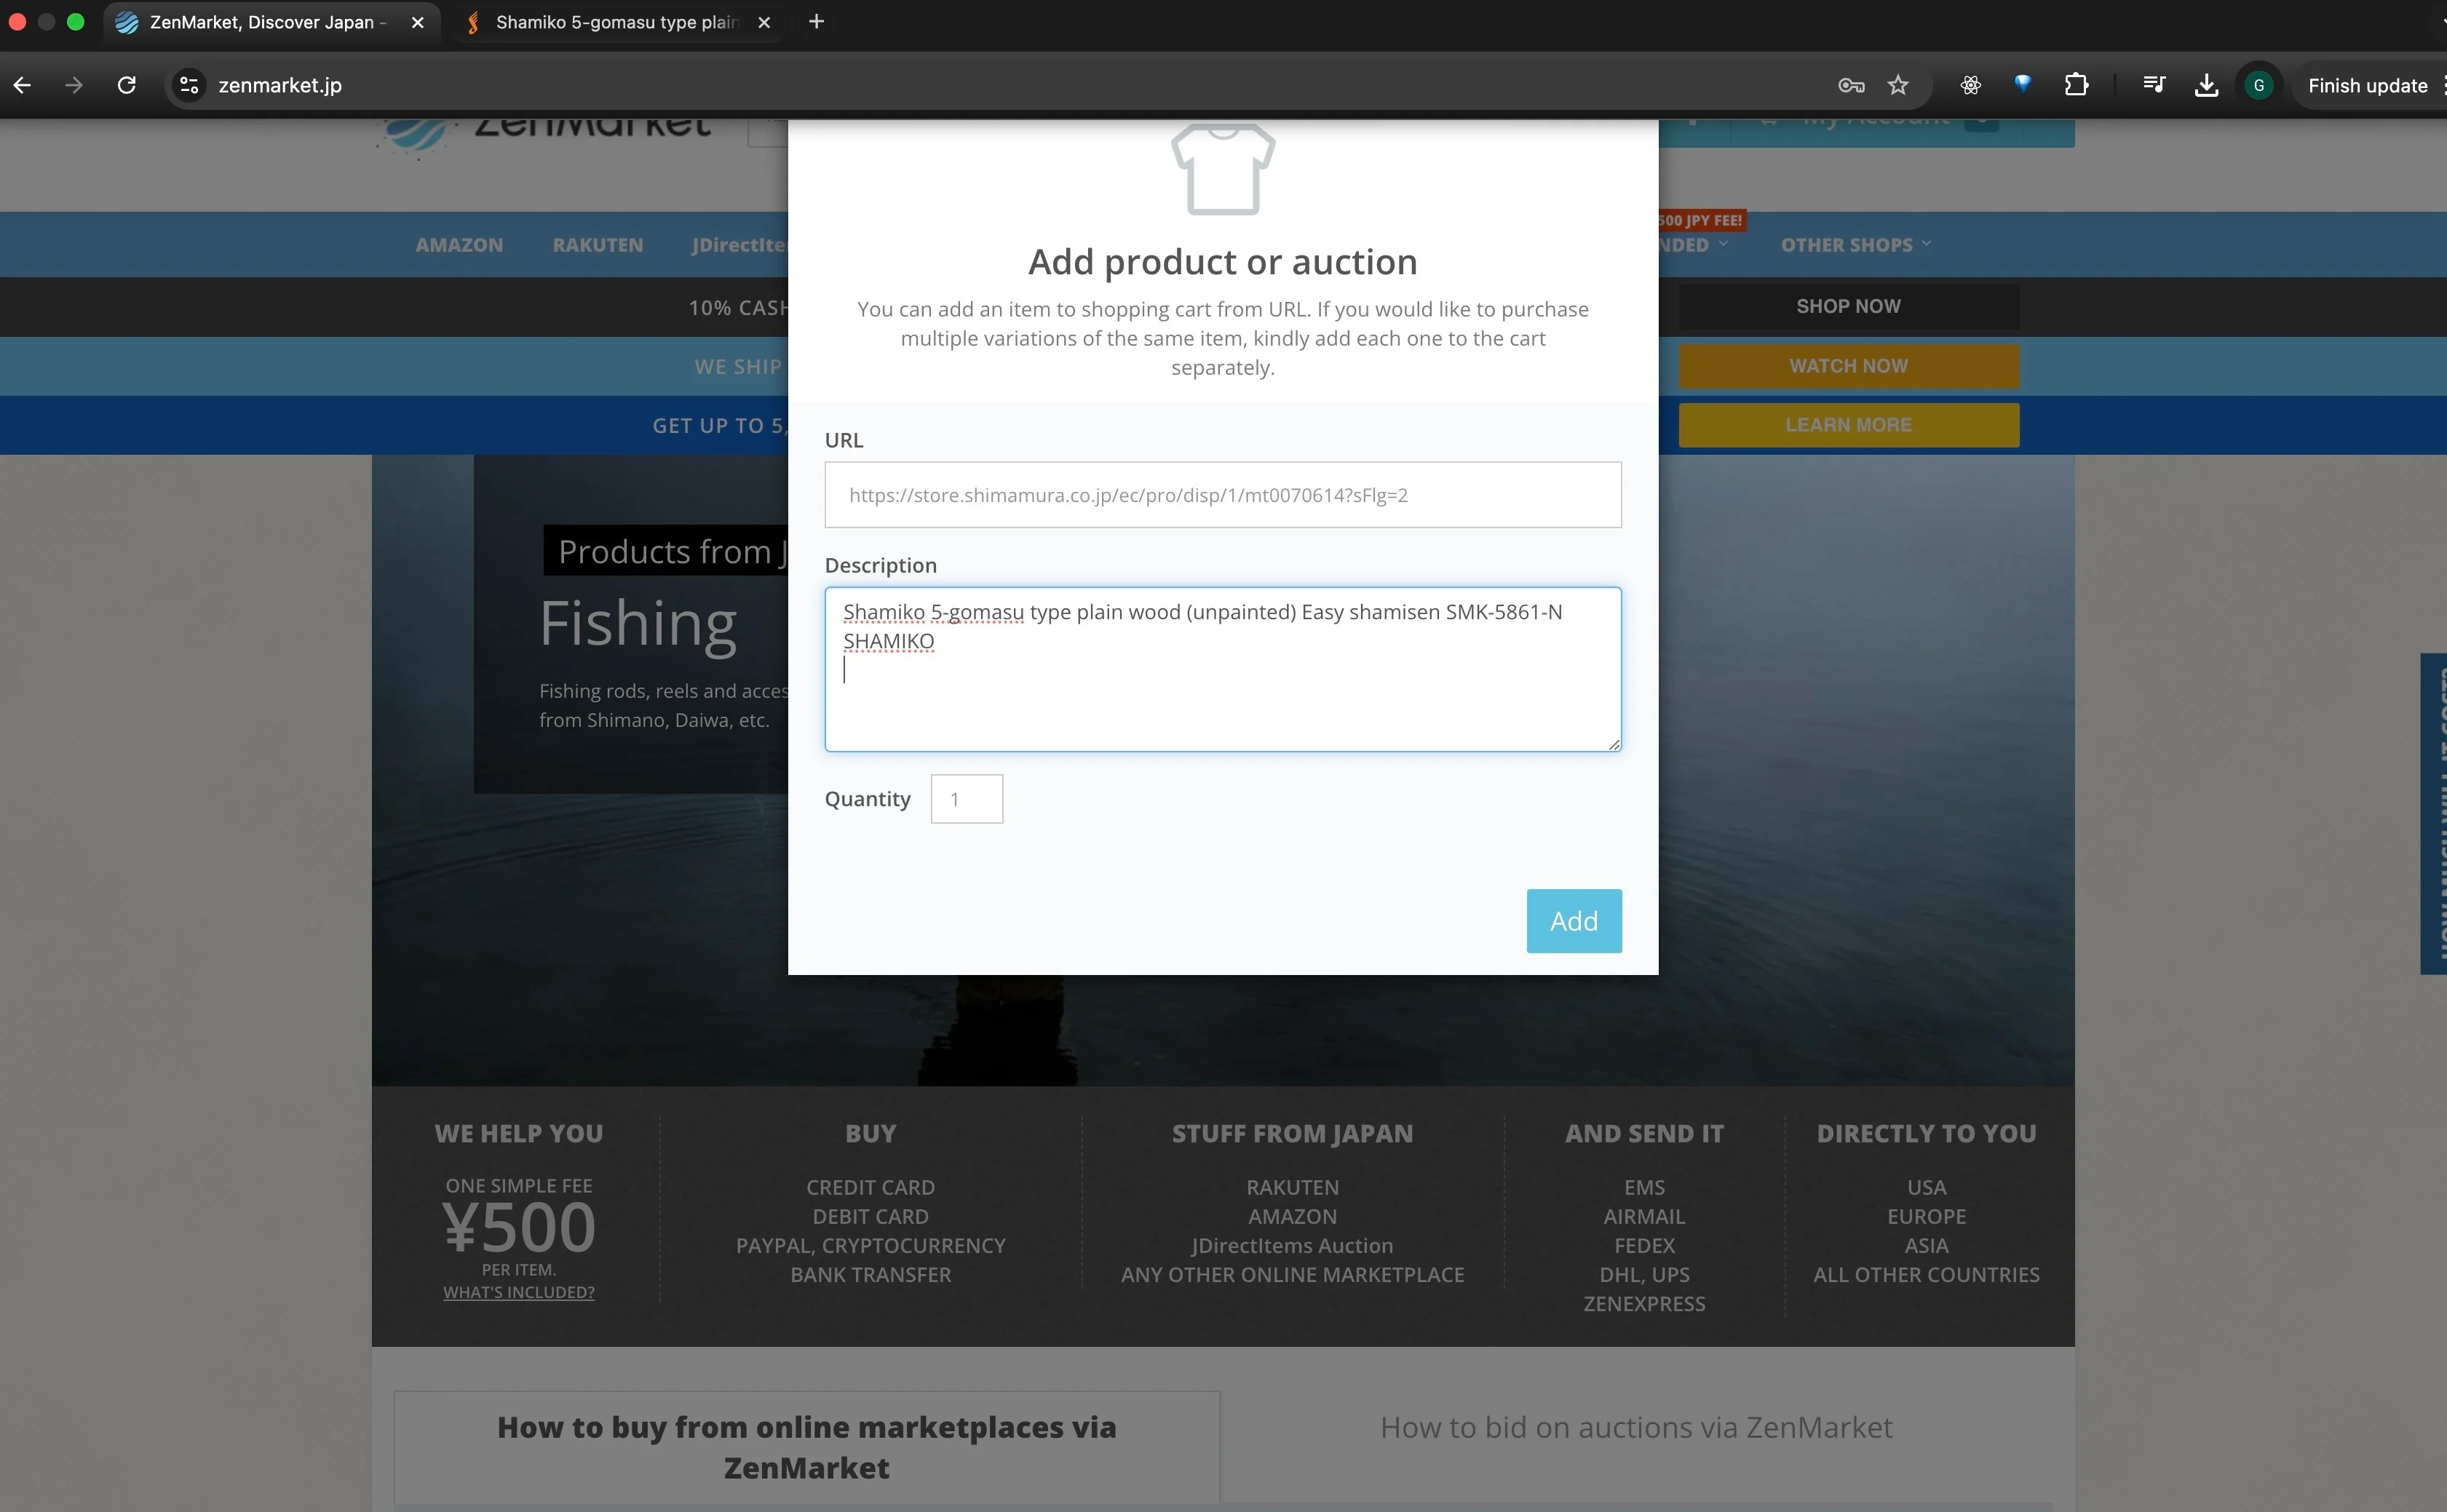Viewport: 2447px width, 1512px height.
Task: Click the Add button in dialog
Action: click(x=1573, y=921)
